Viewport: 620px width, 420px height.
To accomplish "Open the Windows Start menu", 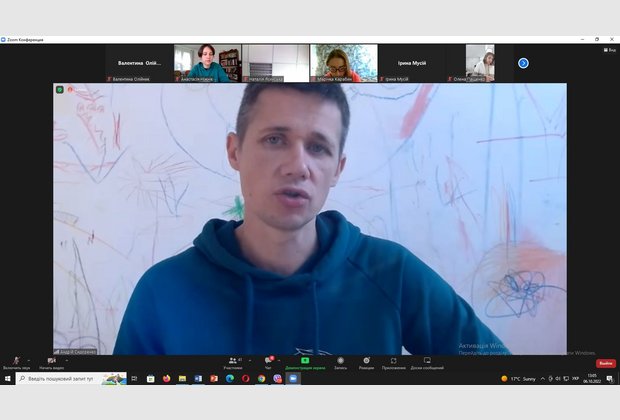I will 7,379.
